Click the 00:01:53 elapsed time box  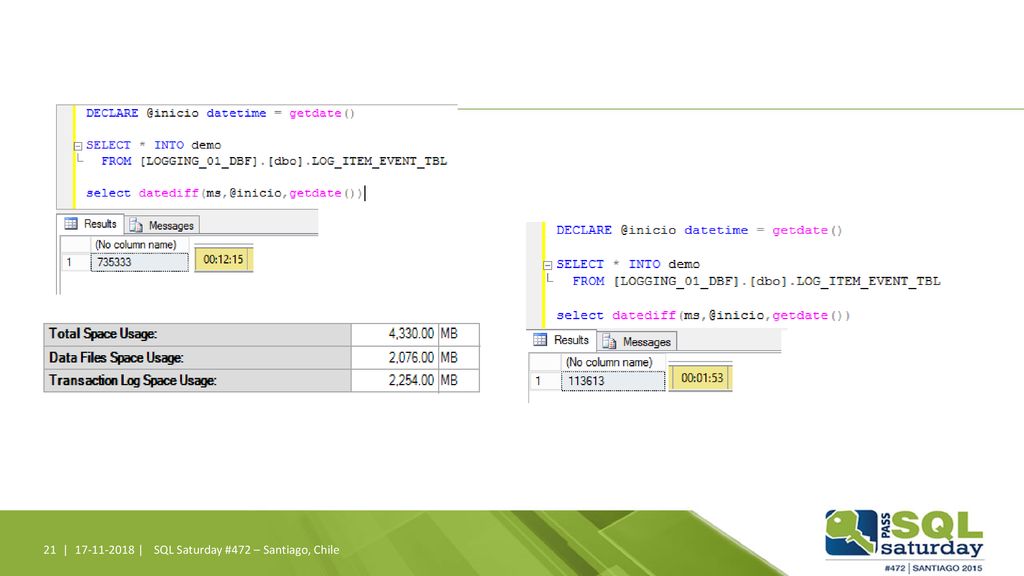coord(702,378)
